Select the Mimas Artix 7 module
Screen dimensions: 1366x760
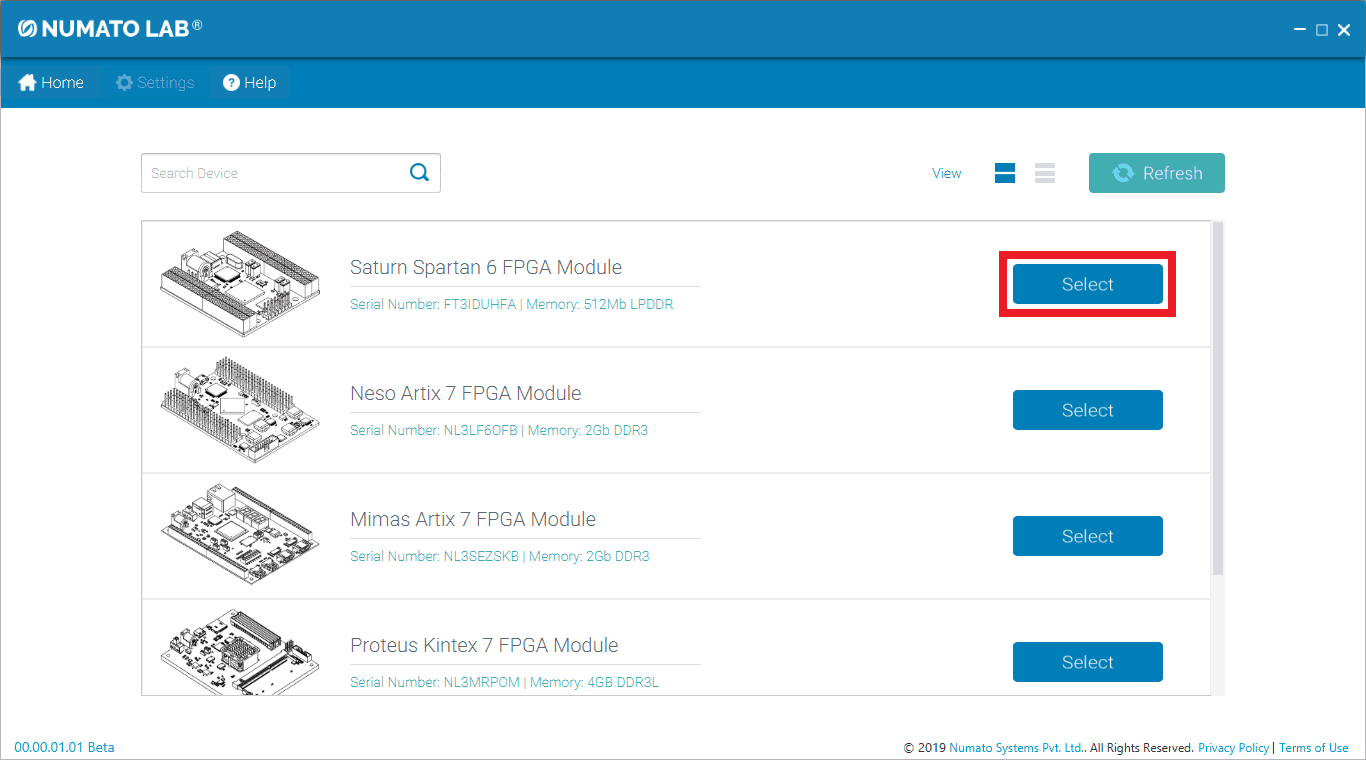(1087, 536)
